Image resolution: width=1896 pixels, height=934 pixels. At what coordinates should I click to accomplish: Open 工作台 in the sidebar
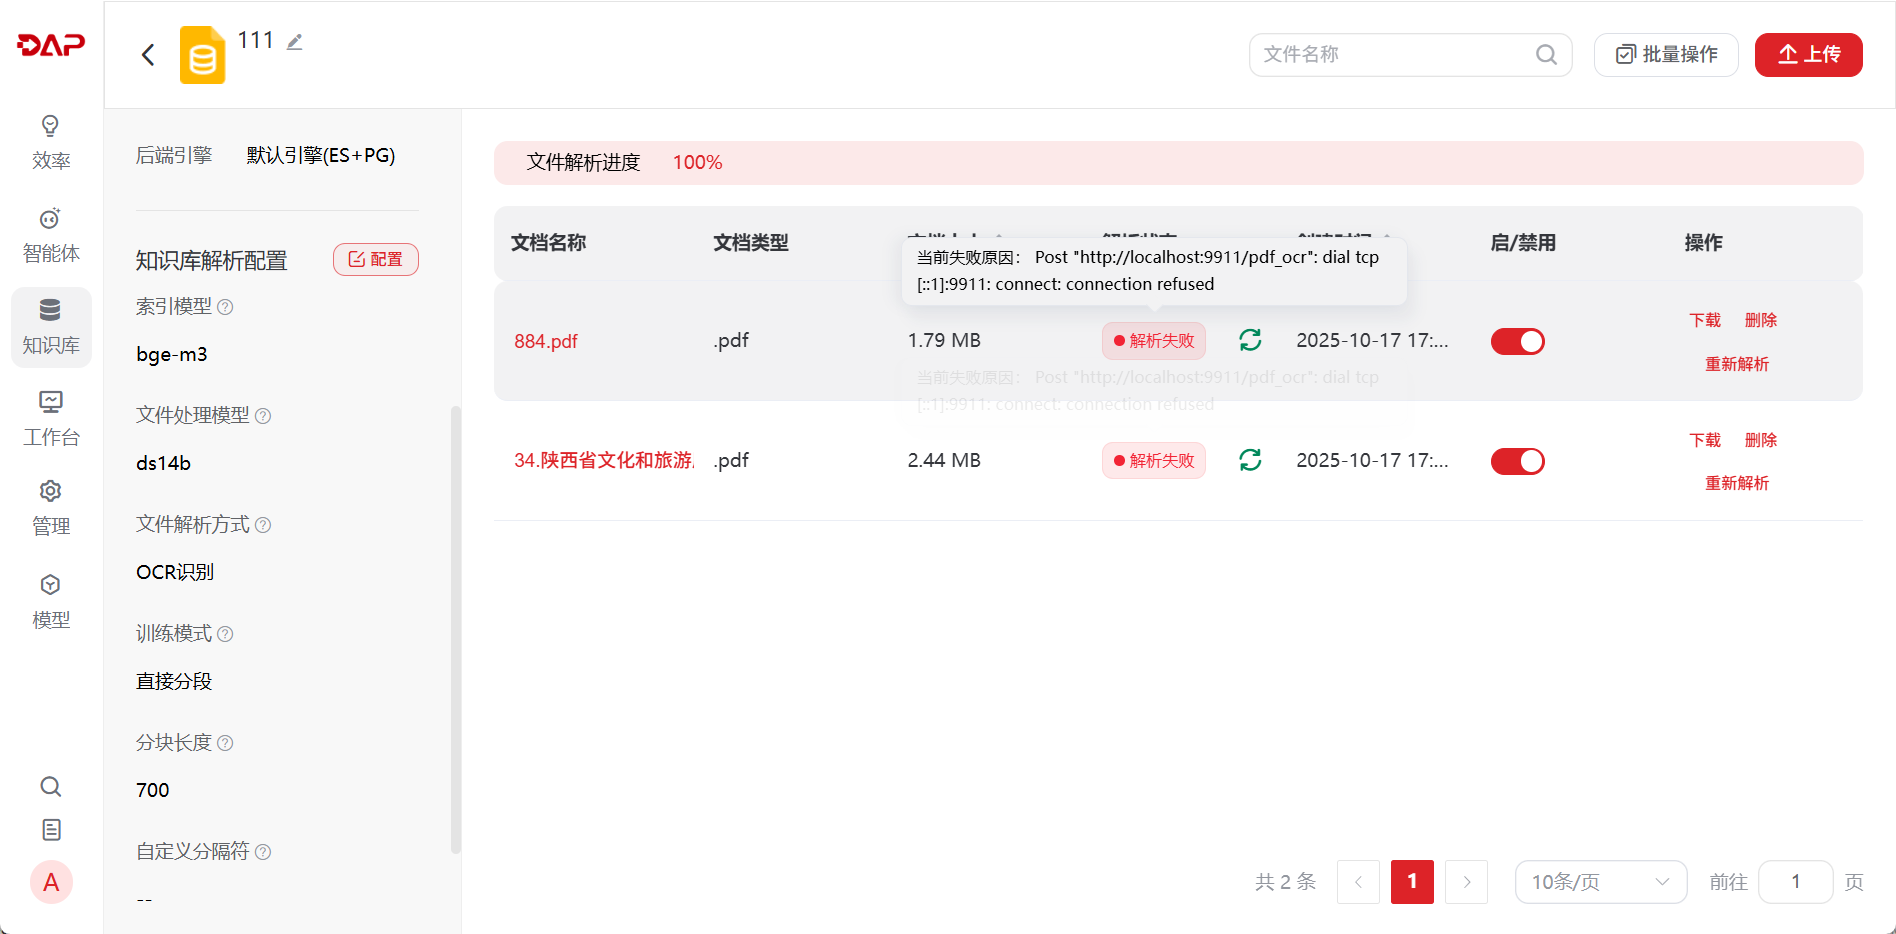51,420
